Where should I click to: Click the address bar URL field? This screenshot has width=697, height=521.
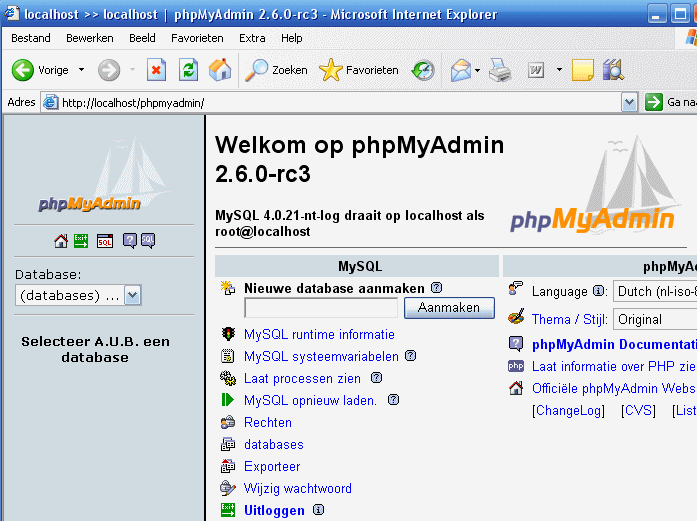click(331, 103)
